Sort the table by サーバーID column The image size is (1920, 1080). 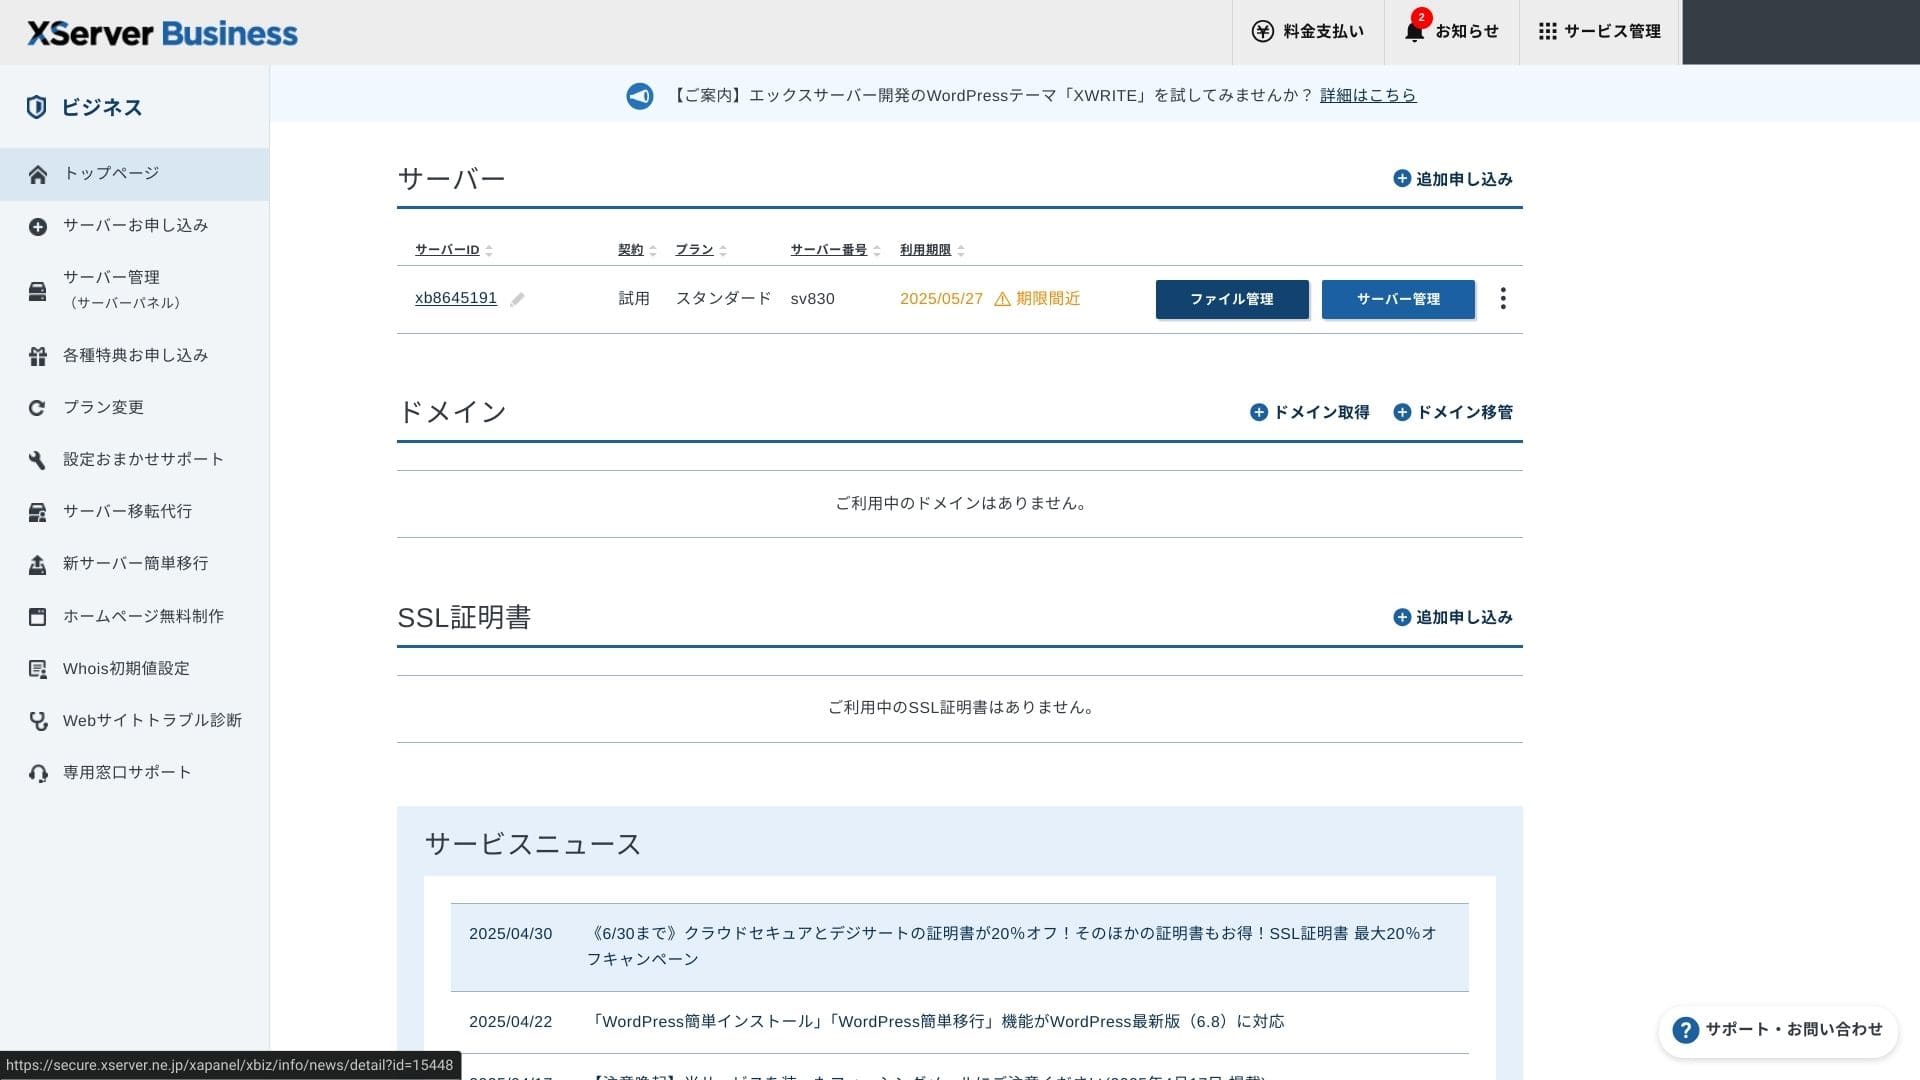point(454,250)
